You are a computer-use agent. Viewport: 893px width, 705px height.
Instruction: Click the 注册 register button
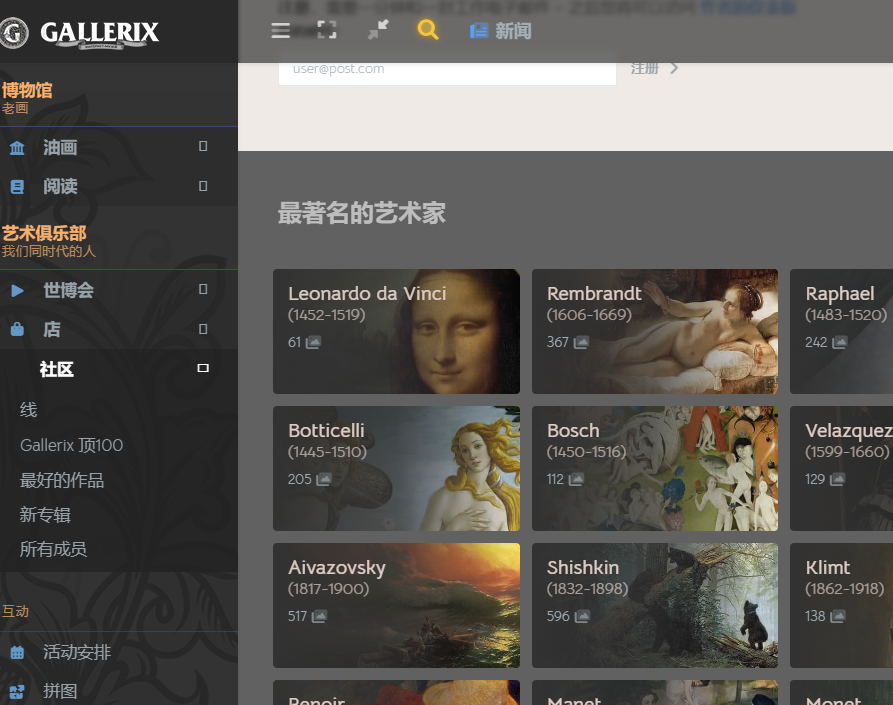point(655,68)
